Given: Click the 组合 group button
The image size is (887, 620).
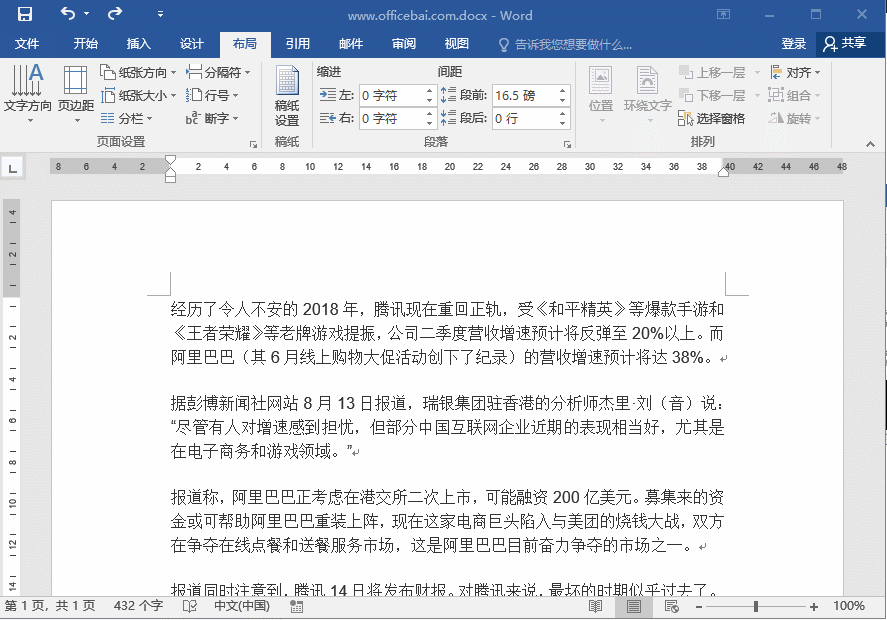Looking at the screenshot, I should point(795,96).
